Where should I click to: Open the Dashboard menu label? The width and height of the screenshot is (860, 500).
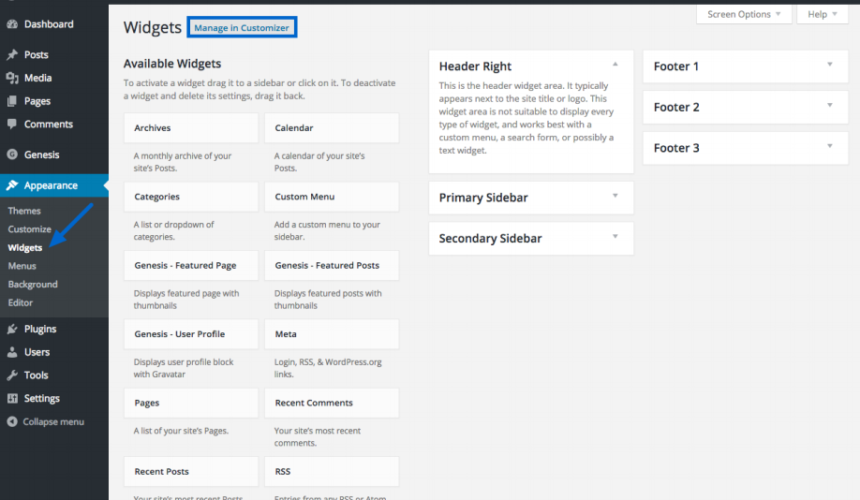49,24
